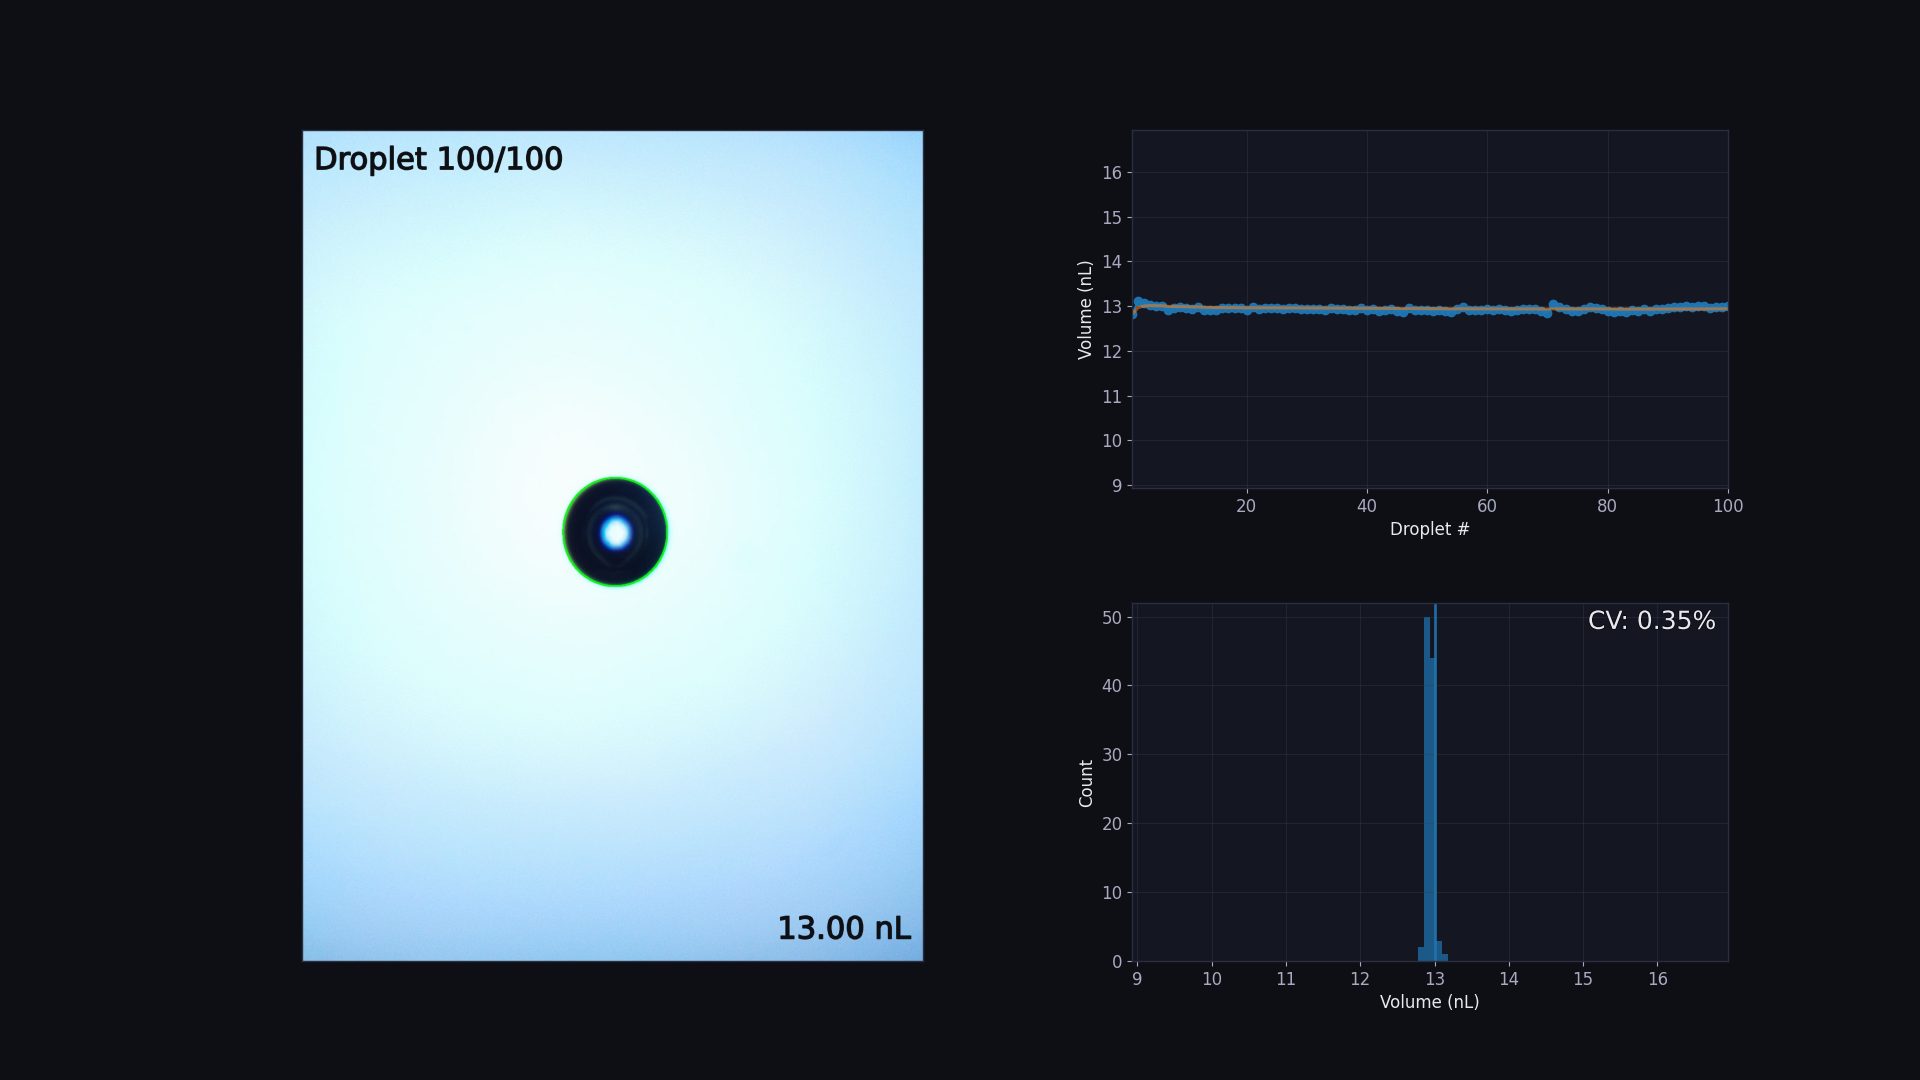Click the "Volume (nL)" y-axis label
This screenshot has height=1080, width=1920.
pos(1084,310)
